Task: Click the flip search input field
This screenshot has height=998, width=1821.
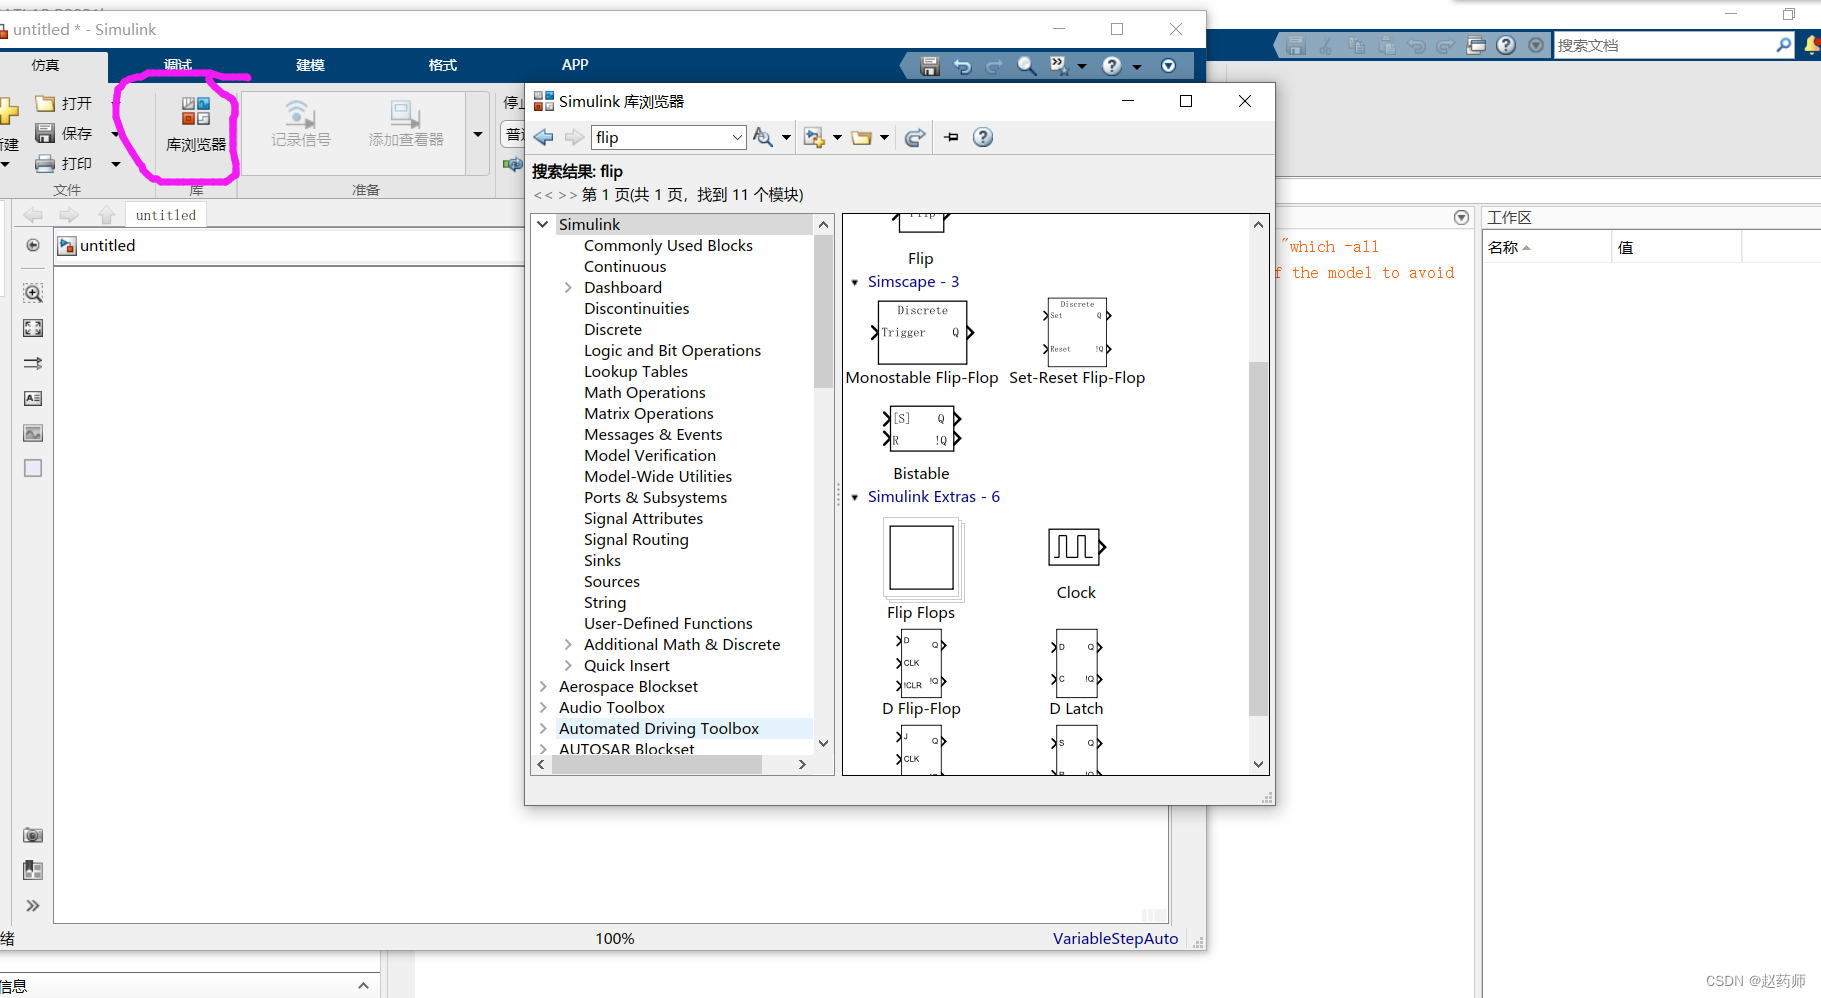Action: tap(660, 137)
